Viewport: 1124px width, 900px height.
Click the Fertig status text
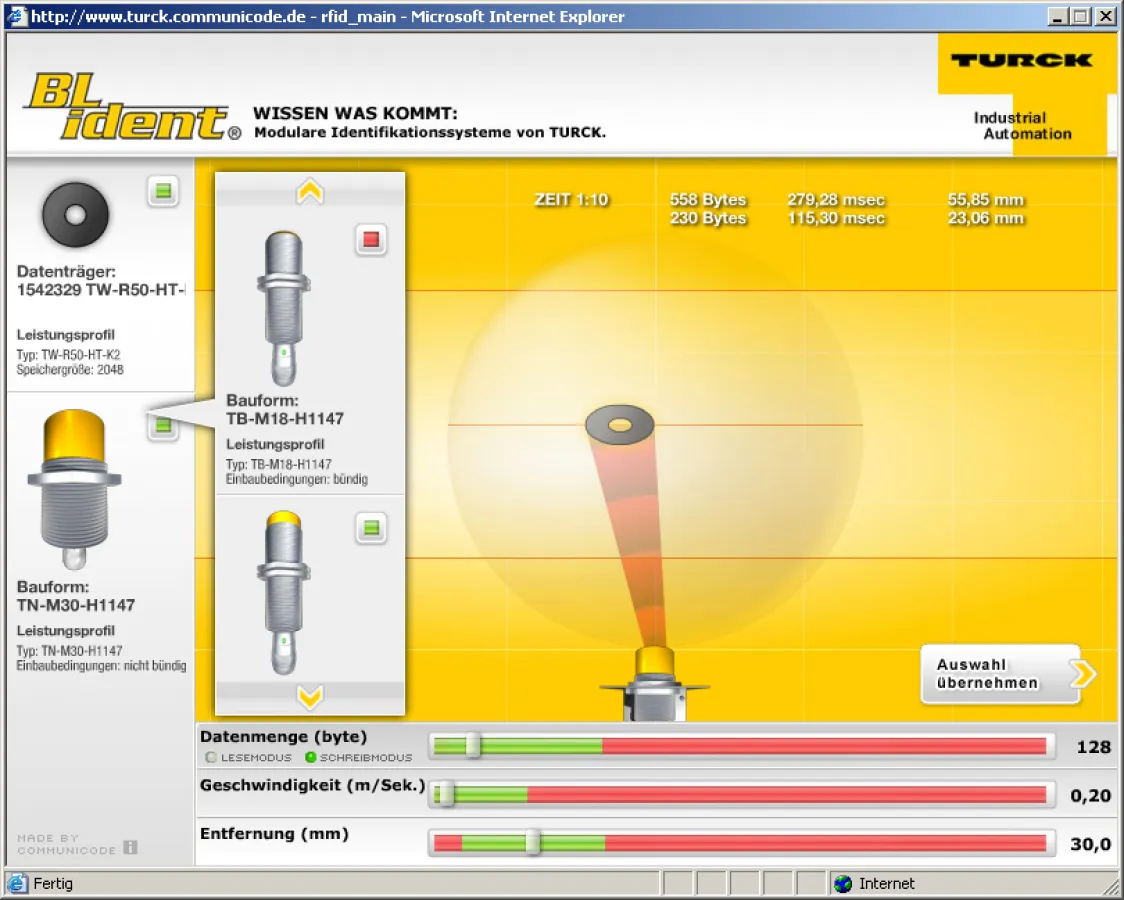click(x=54, y=884)
